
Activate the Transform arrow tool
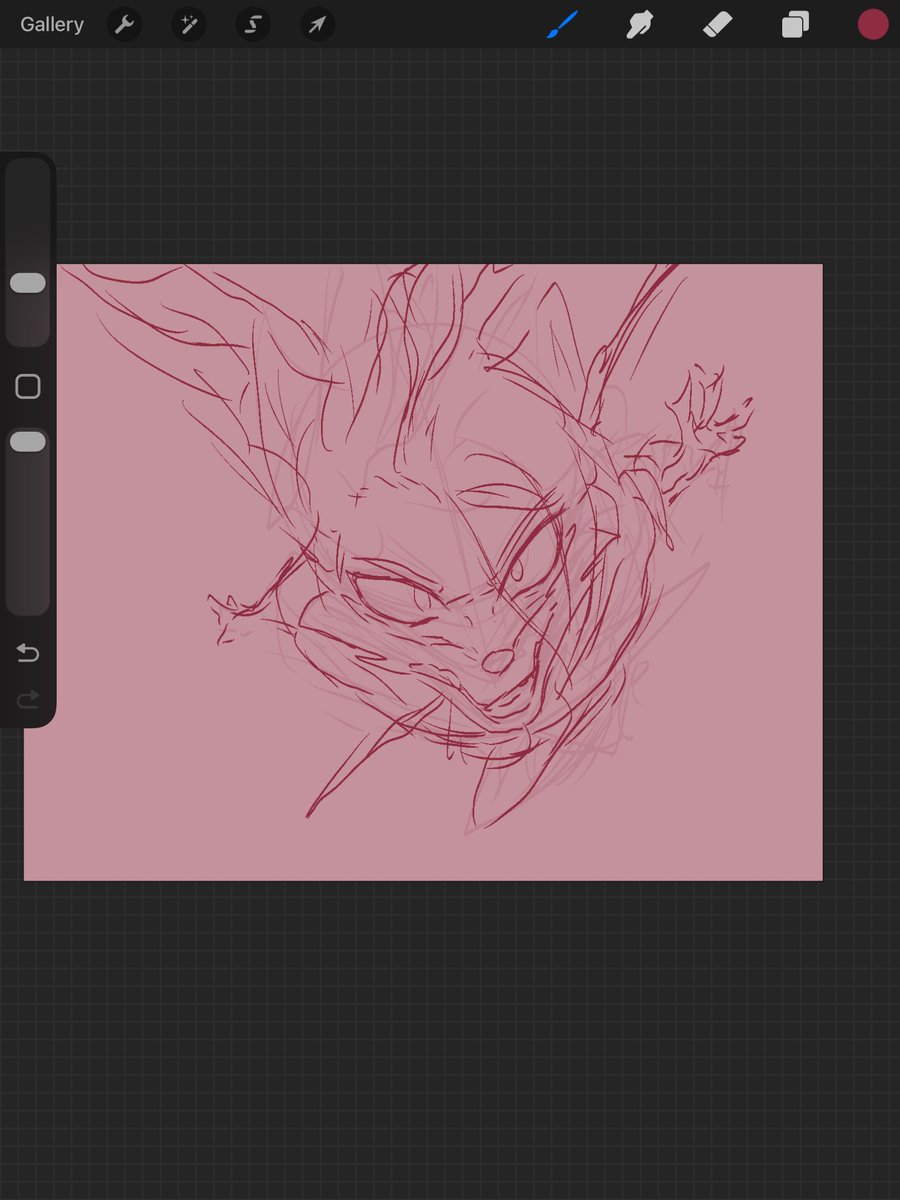click(x=316, y=24)
